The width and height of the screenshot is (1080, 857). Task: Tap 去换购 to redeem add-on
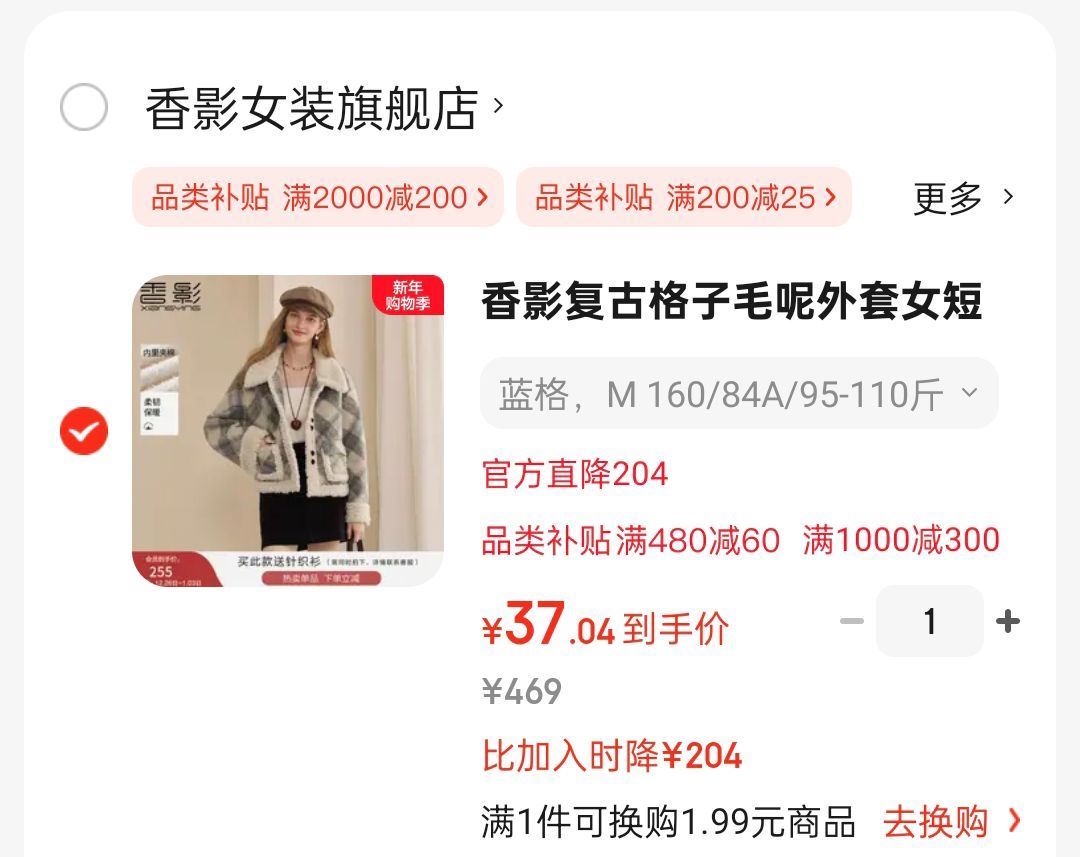click(935, 822)
